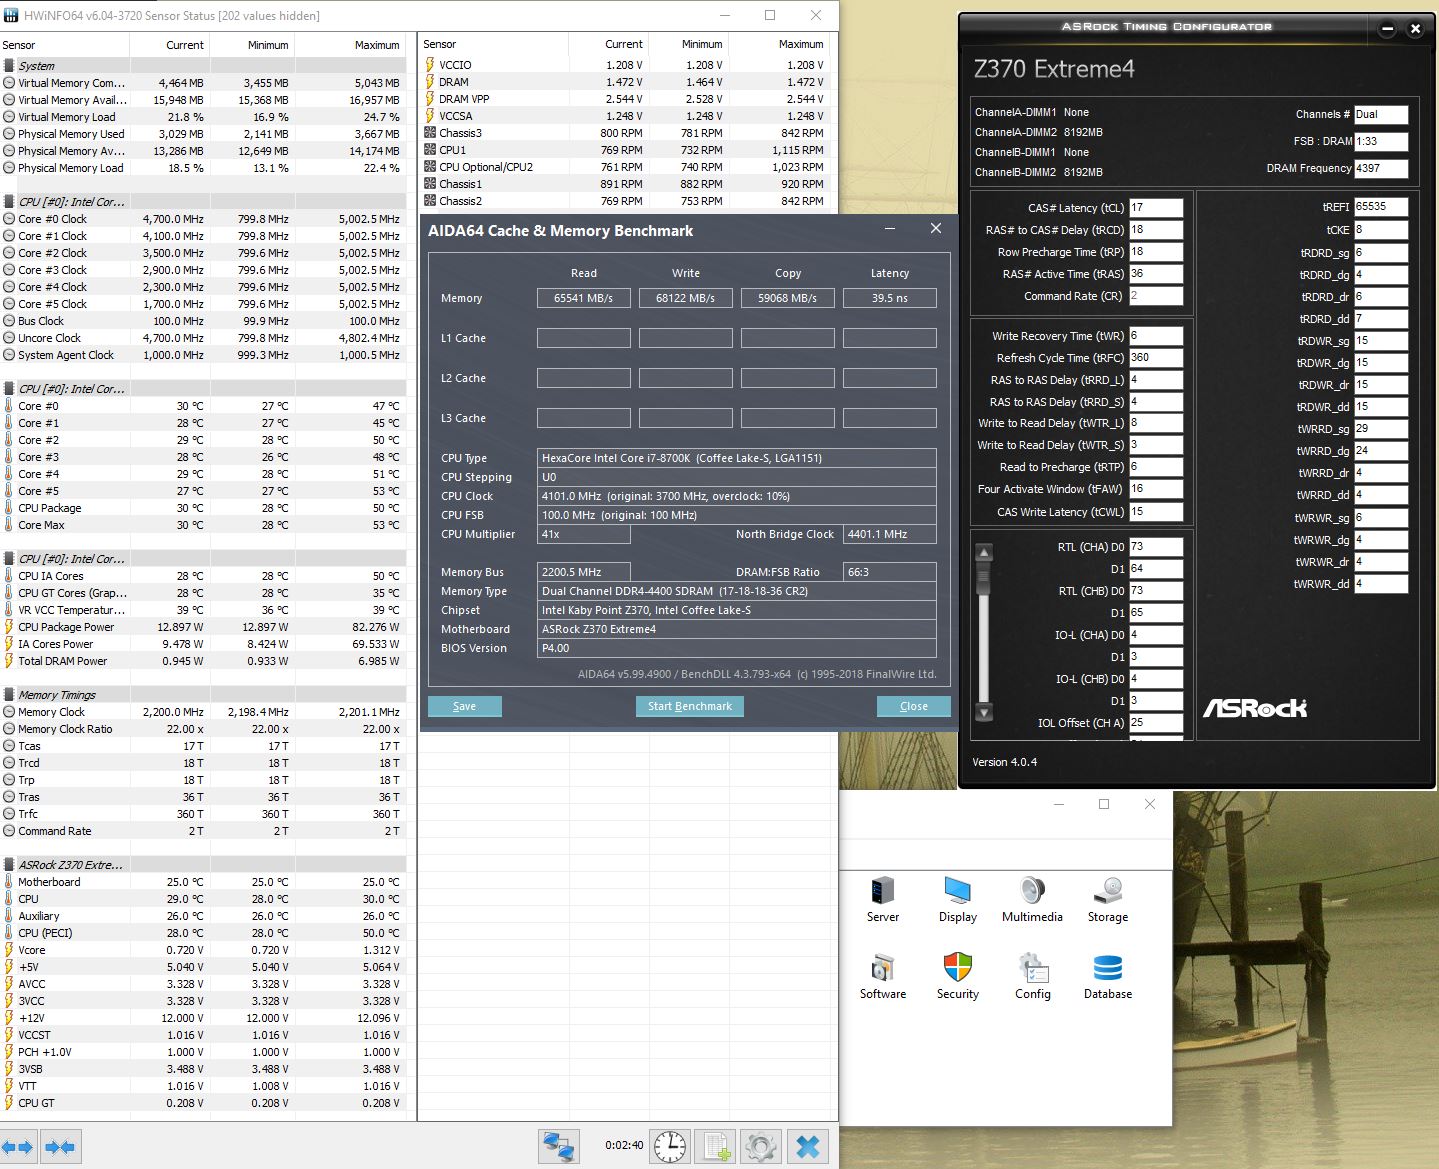This screenshot has width=1439, height=1169.
Task: Click Save in AIDA64 benchmark dialog
Action: (x=464, y=706)
